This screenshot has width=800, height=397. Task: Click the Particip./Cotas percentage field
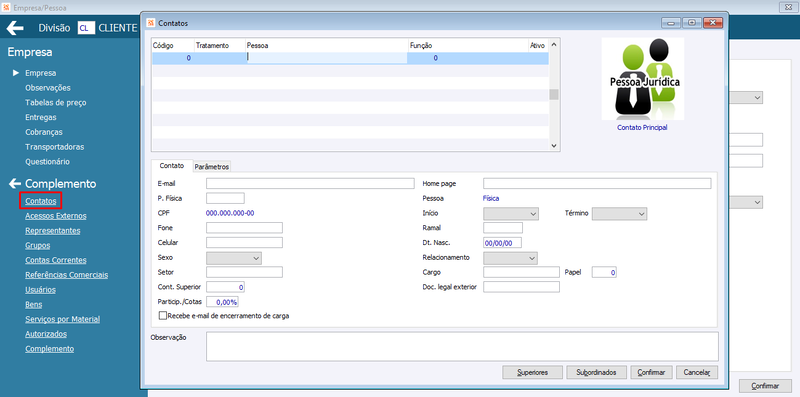pos(222,302)
